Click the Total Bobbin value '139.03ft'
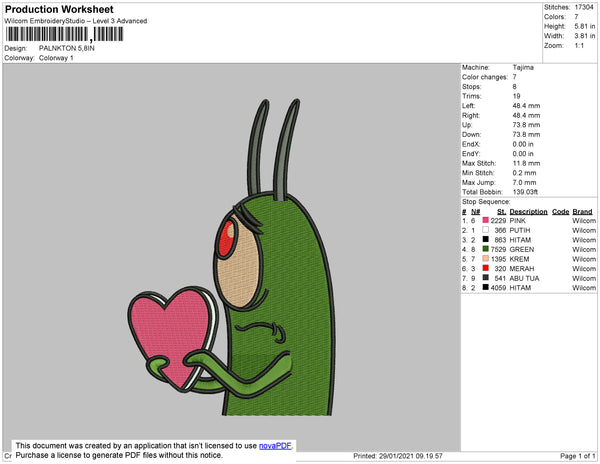This screenshot has width=600, height=464. pos(525,192)
